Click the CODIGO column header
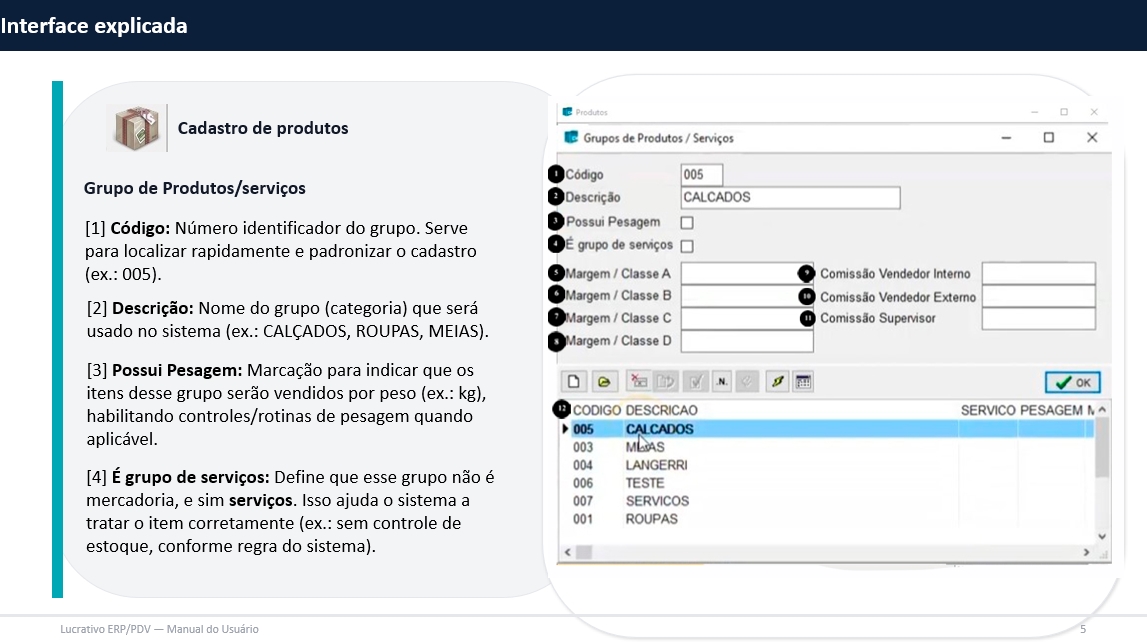The image size is (1147, 643). 597,410
